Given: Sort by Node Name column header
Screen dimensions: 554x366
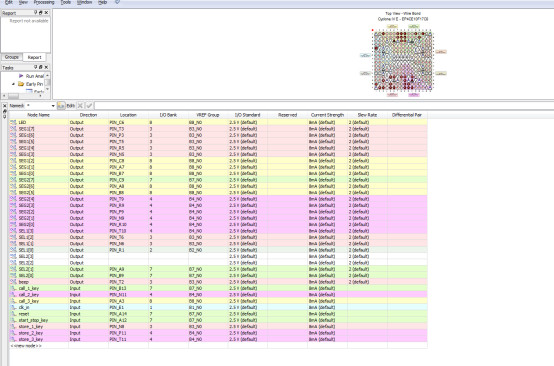Looking at the screenshot, I should [39, 115].
